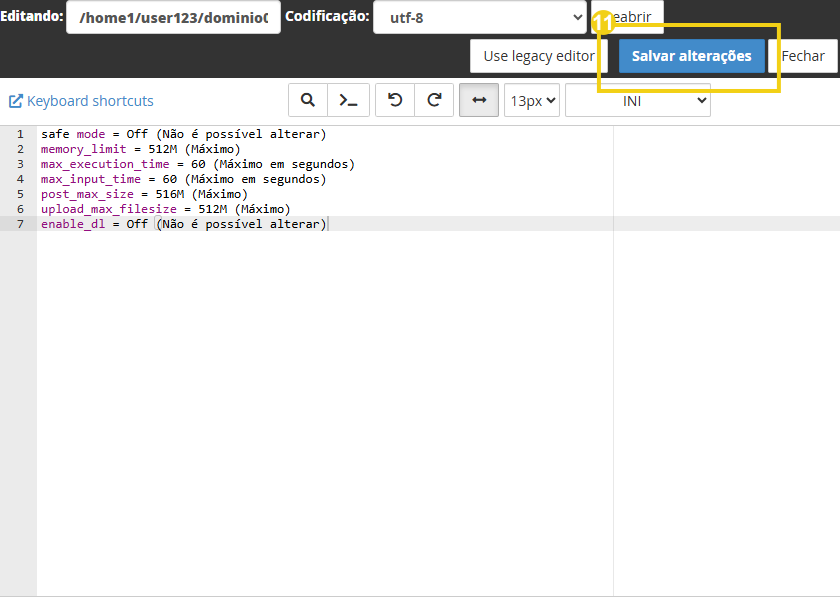Click the upload_max_filesize line
Viewport: 840px width, 611px height.
[166, 209]
